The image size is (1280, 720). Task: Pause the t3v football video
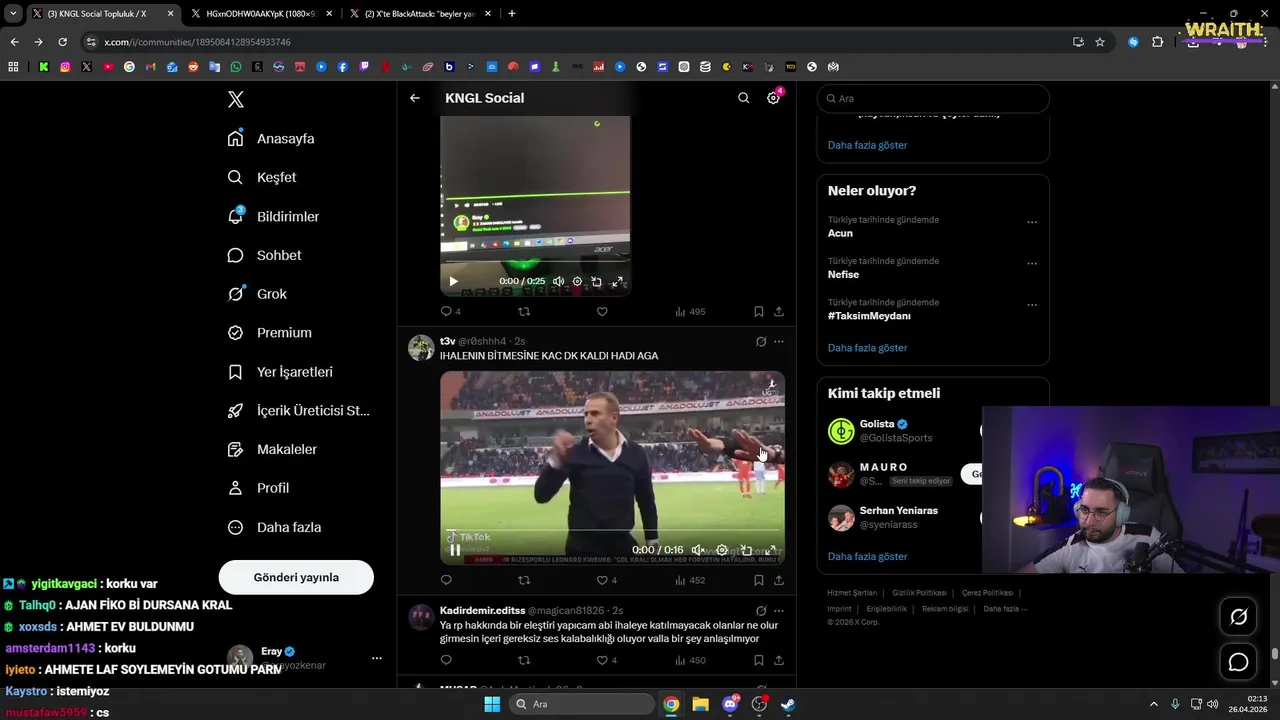[x=455, y=550]
